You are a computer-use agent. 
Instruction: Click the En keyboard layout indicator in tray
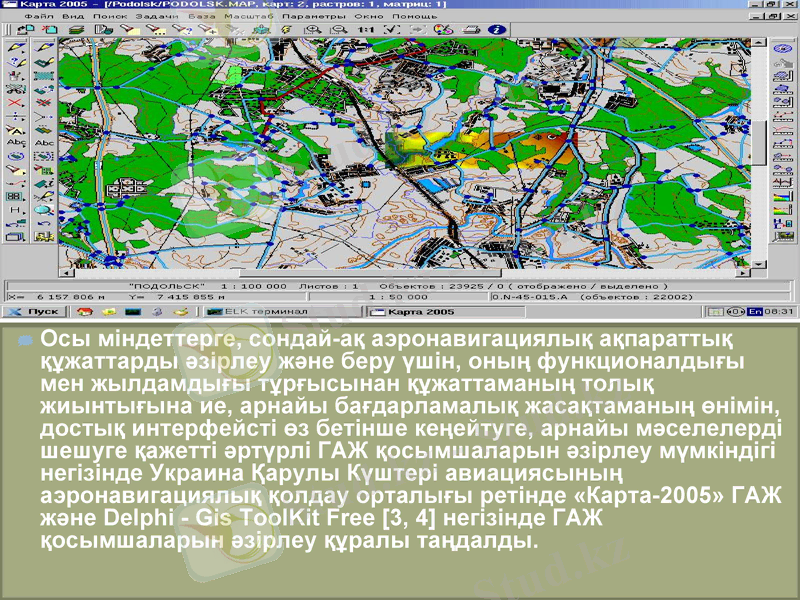753,311
